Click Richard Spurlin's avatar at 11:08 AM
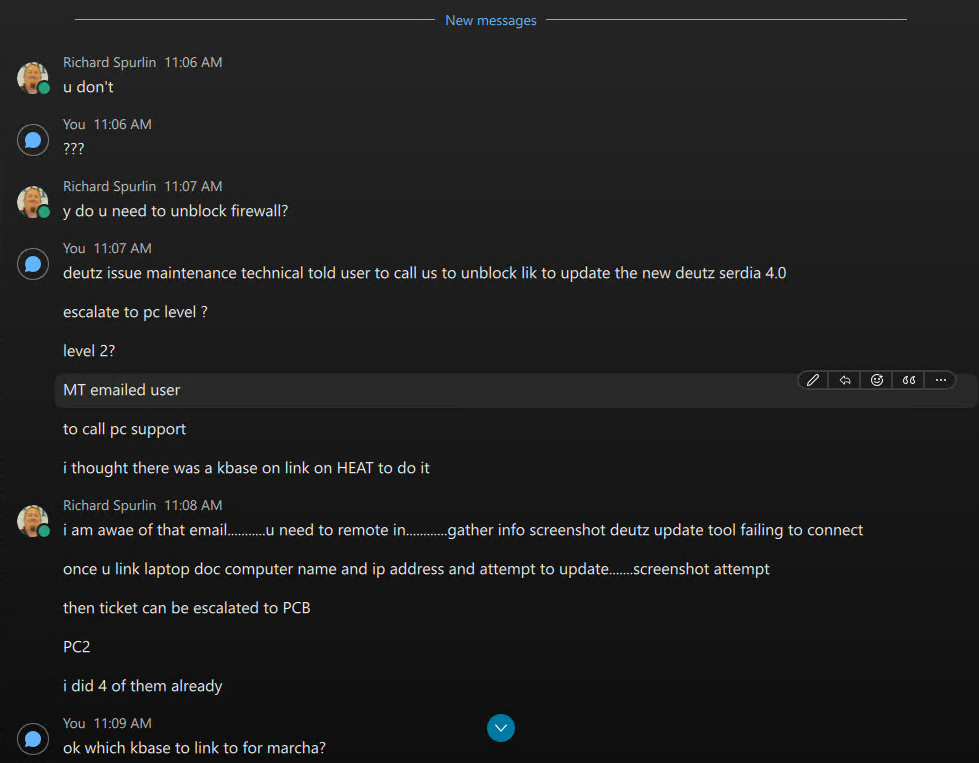979x763 pixels. pyautogui.click(x=32, y=520)
